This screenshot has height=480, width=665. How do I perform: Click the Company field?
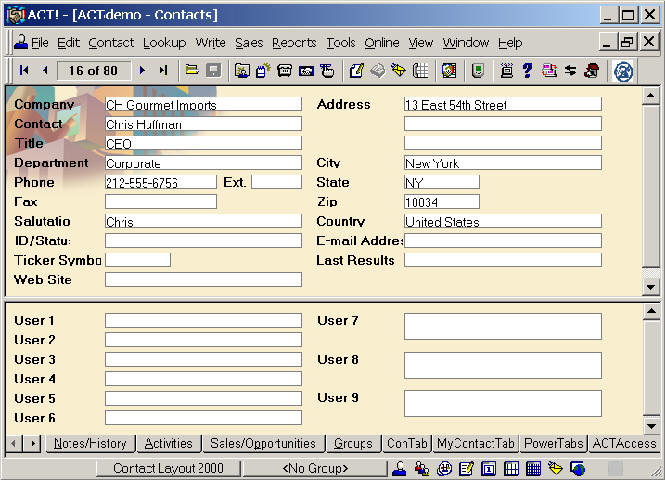pos(204,104)
